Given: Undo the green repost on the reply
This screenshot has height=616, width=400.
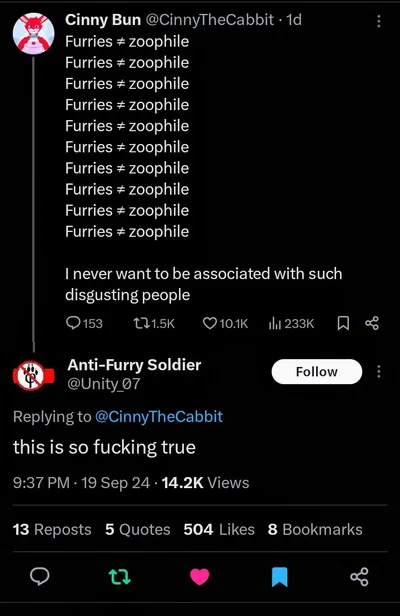Looking at the screenshot, I should [x=119, y=576].
